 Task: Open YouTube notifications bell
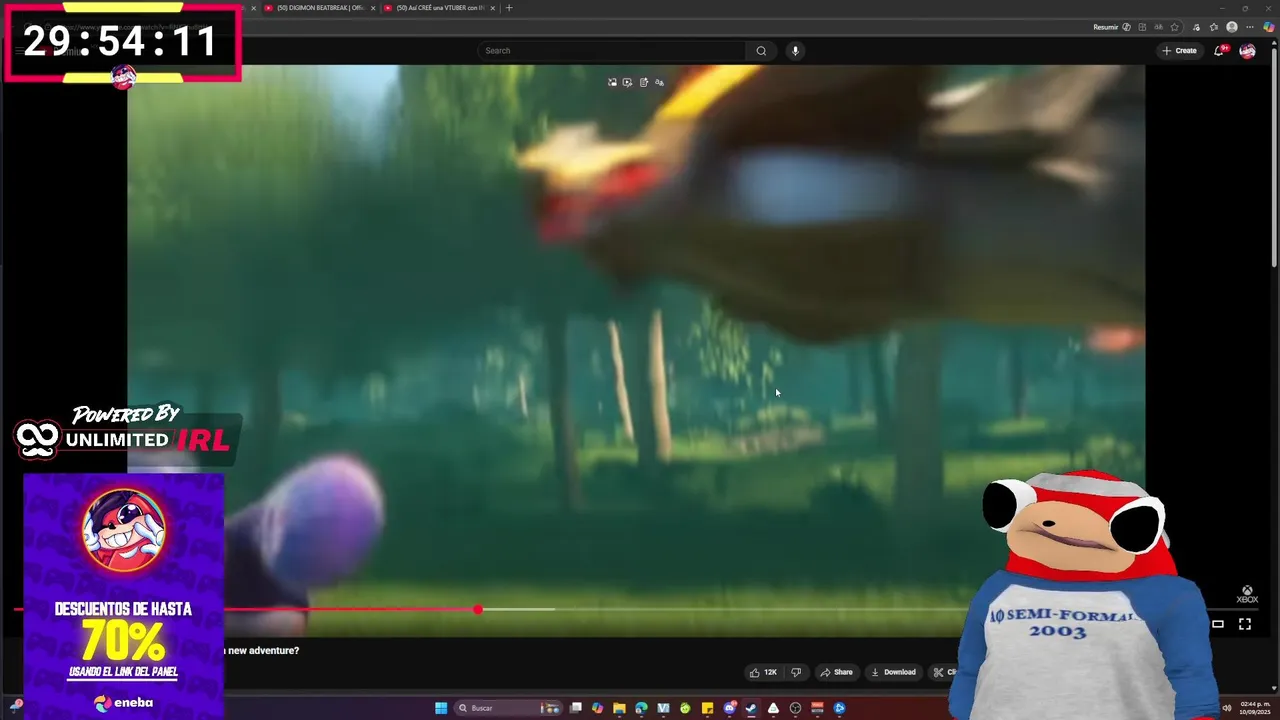[x=1219, y=50]
